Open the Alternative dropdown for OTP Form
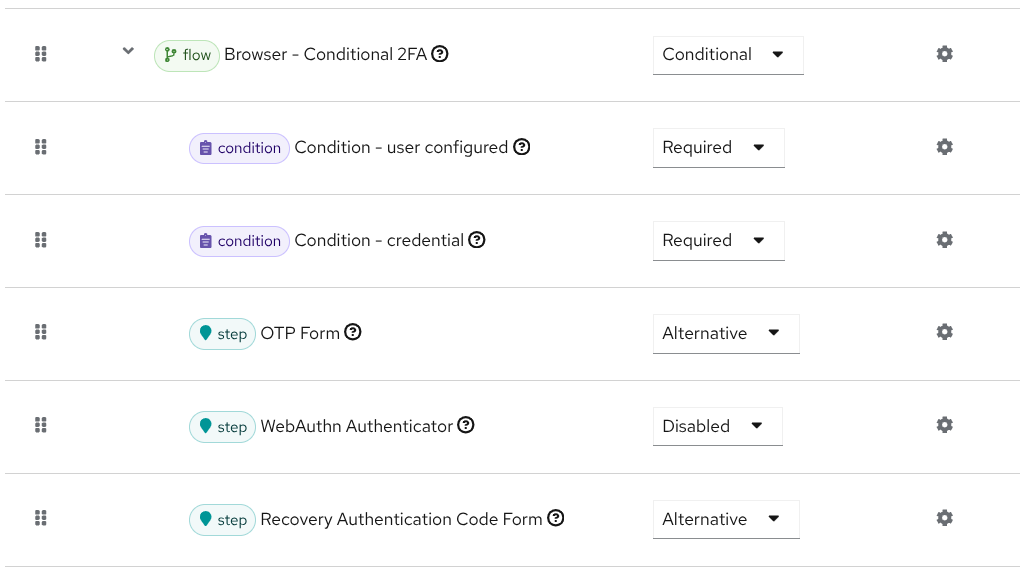 pos(726,333)
